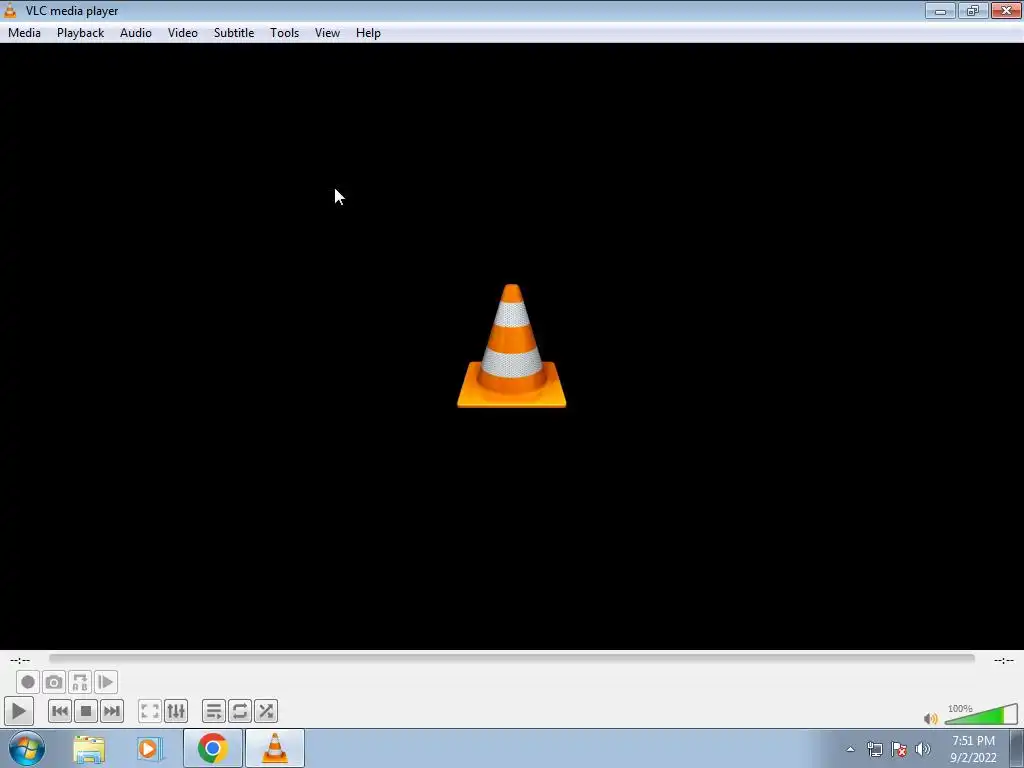
Task: Open system volume tray icon
Action: [923, 749]
